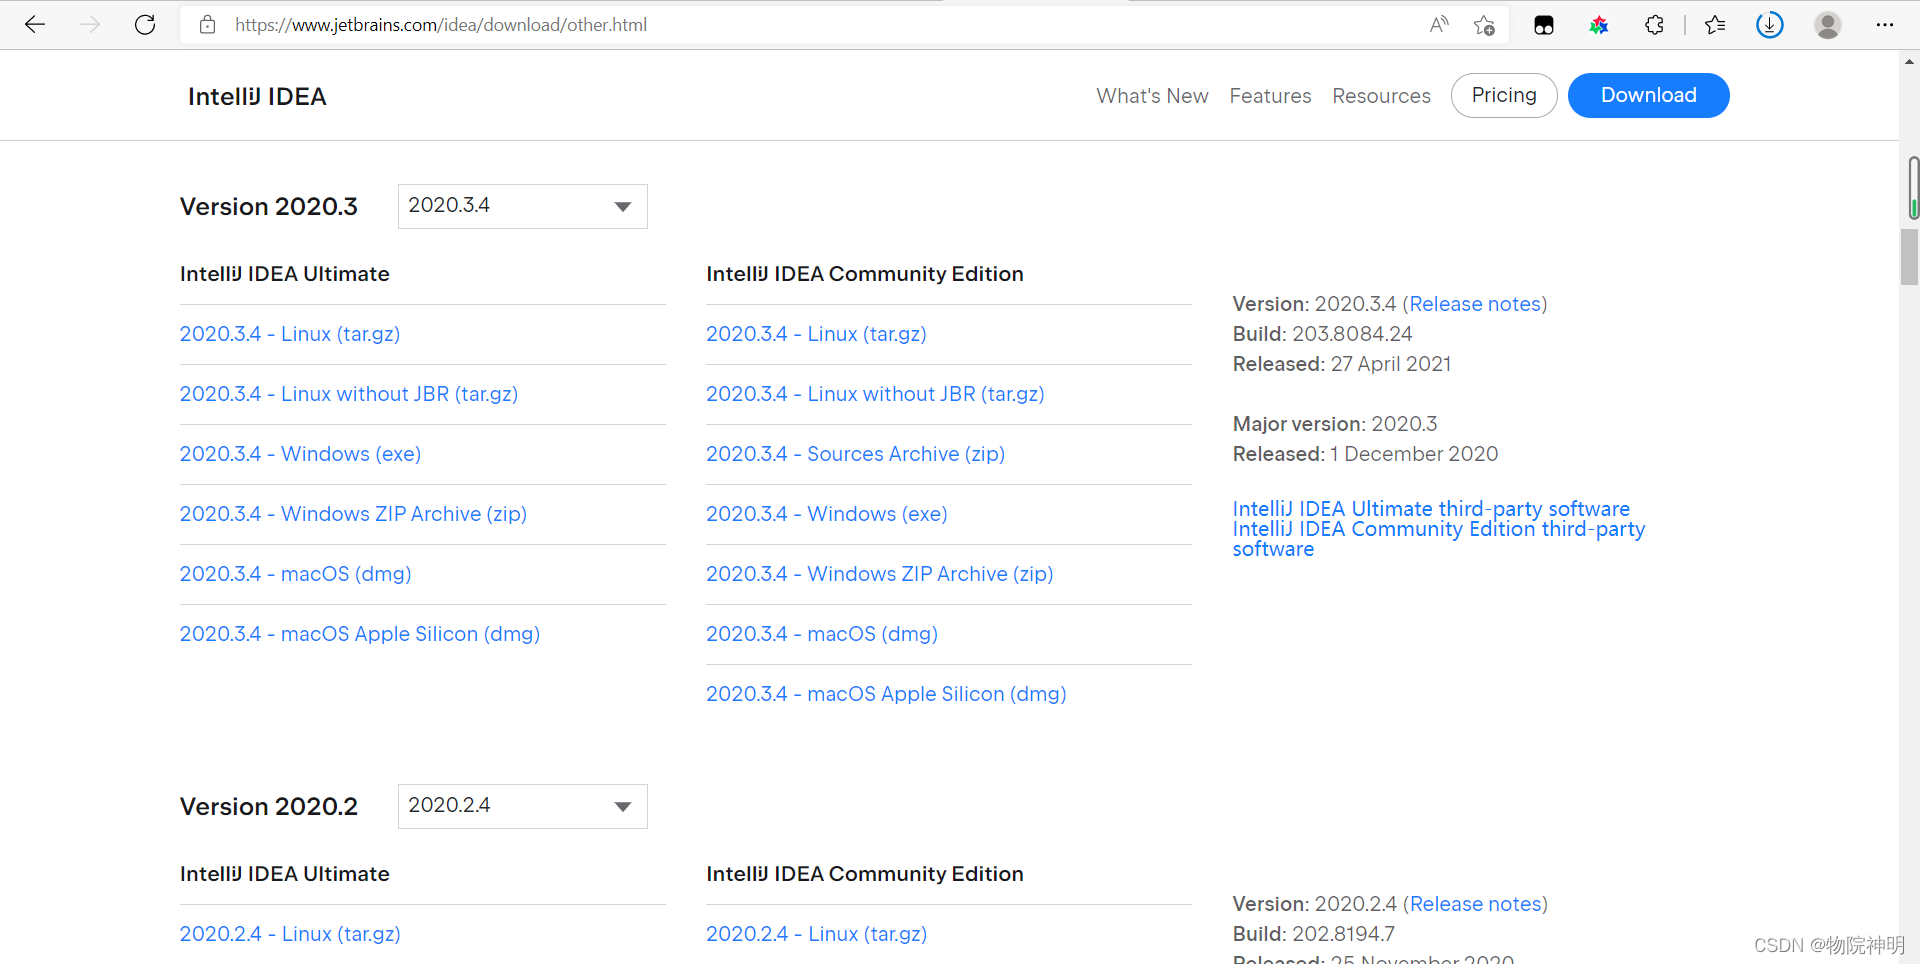
Task: Open 2020.3.4 Release notes link
Action: 1475,304
